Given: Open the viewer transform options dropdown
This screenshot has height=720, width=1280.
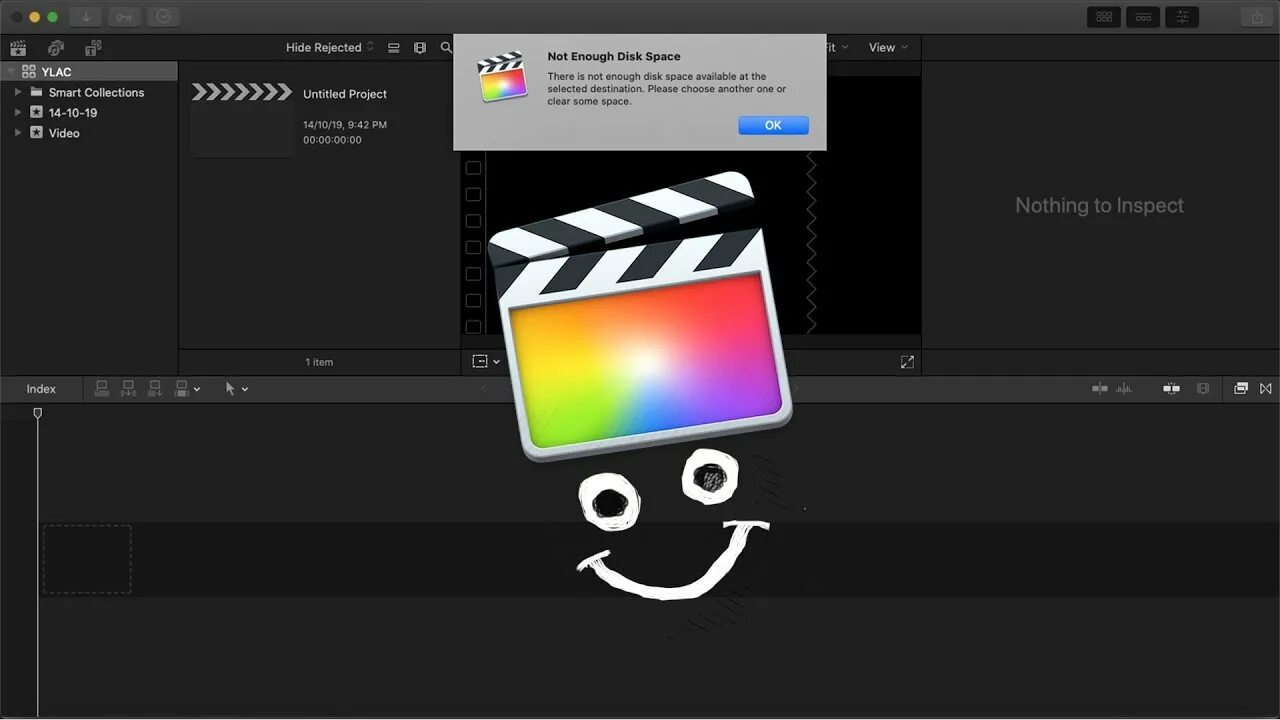Looking at the screenshot, I should (x=486, y=362).
